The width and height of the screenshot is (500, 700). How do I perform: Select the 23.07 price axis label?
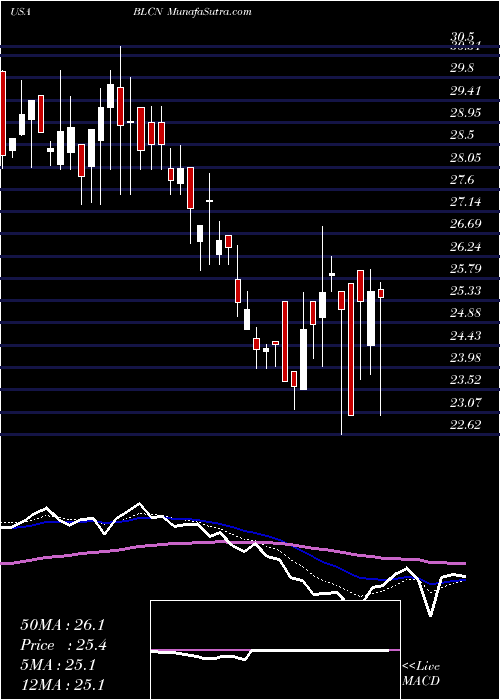(466, 402)
